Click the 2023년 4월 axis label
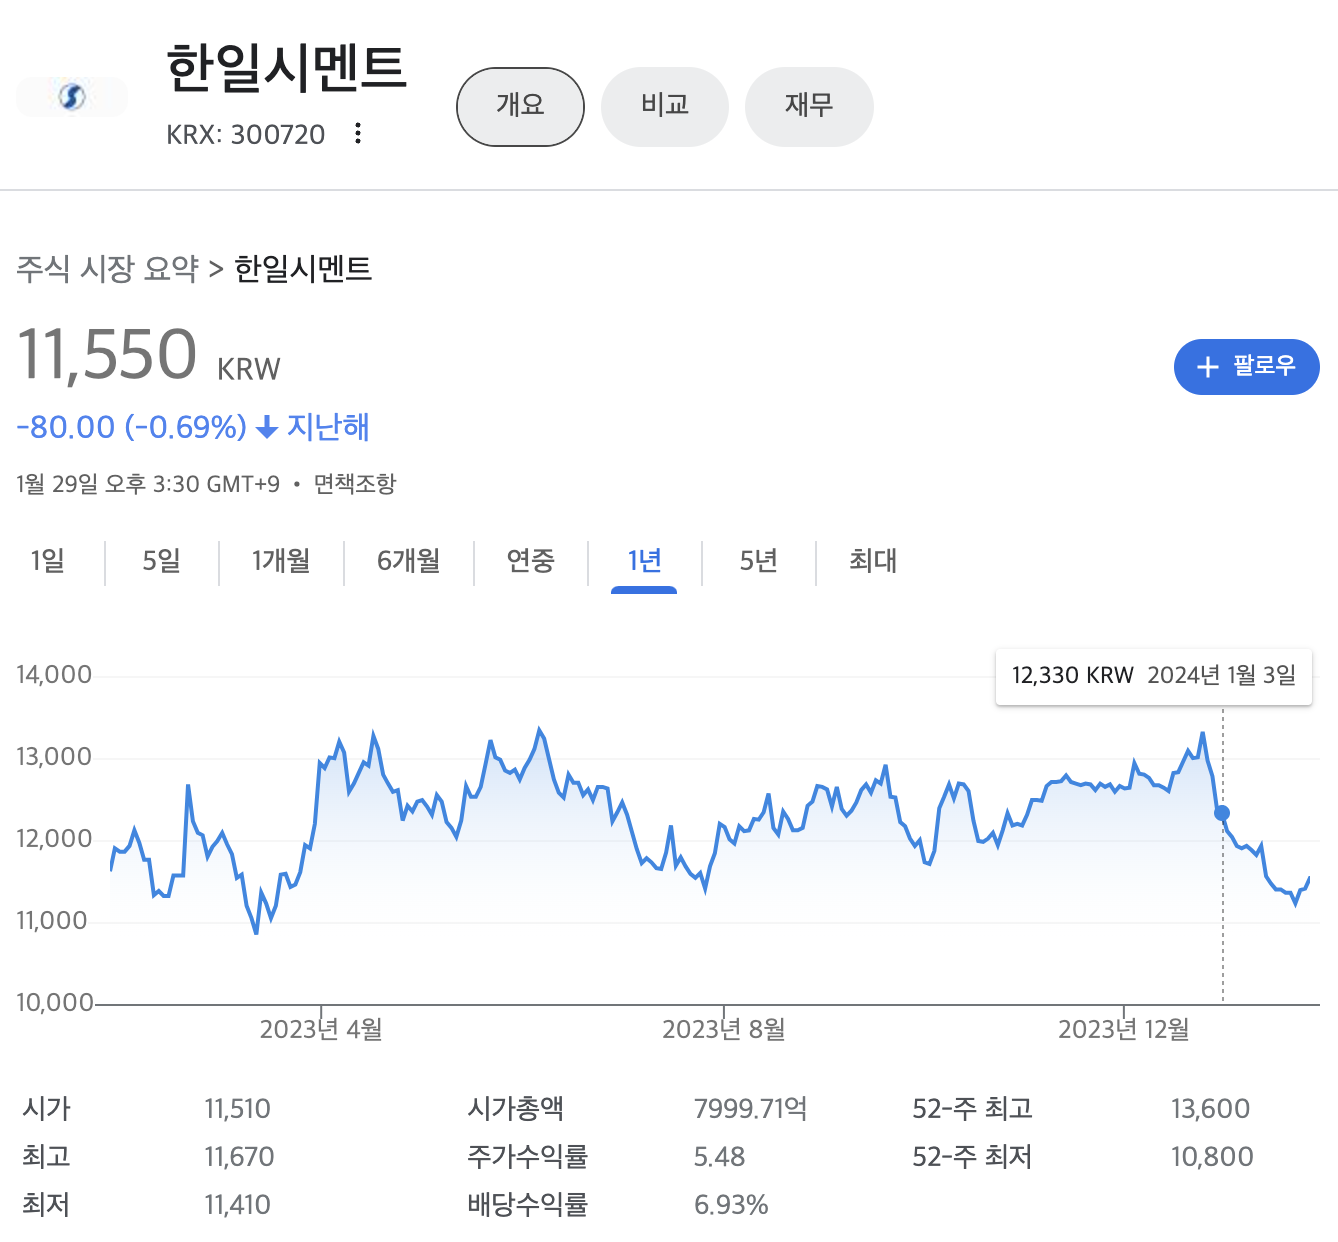This screenshot has width=1338, height=1242. 321,1029
